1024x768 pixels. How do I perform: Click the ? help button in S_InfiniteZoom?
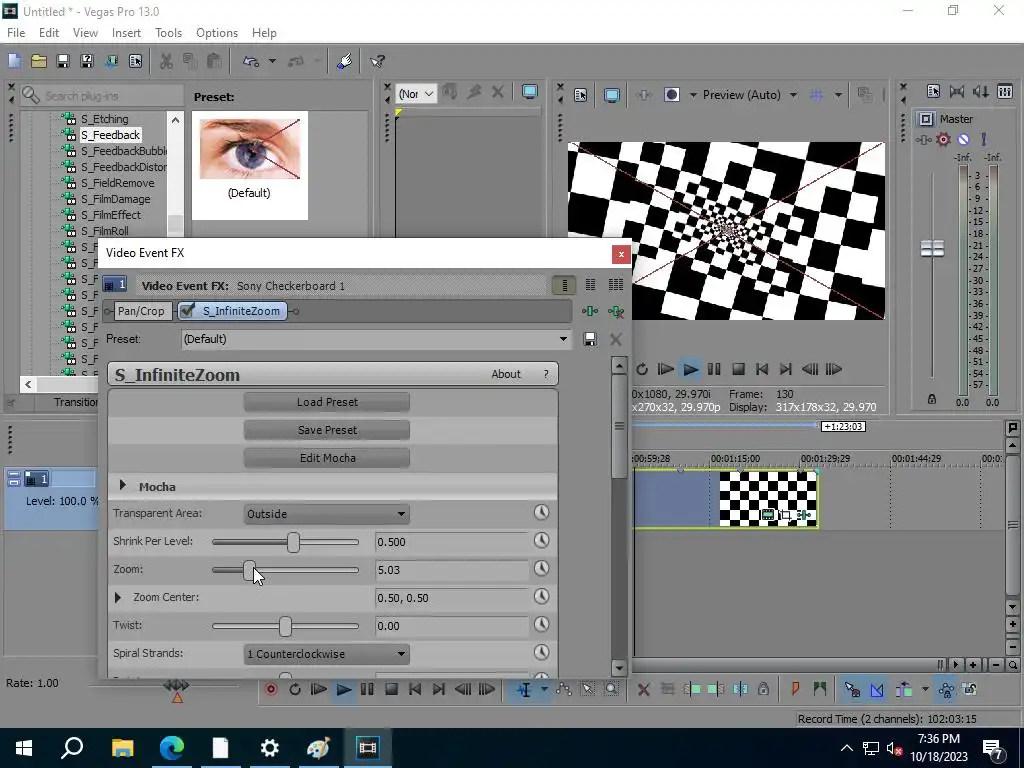point(546,374)
